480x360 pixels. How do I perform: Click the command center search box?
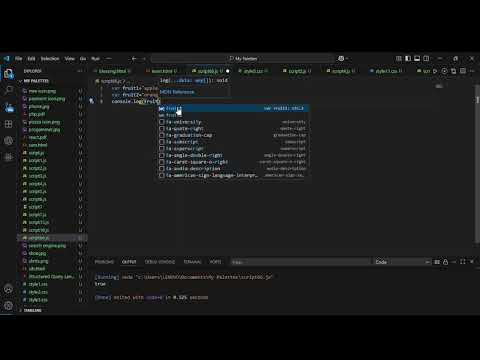[x=242, y=59]
